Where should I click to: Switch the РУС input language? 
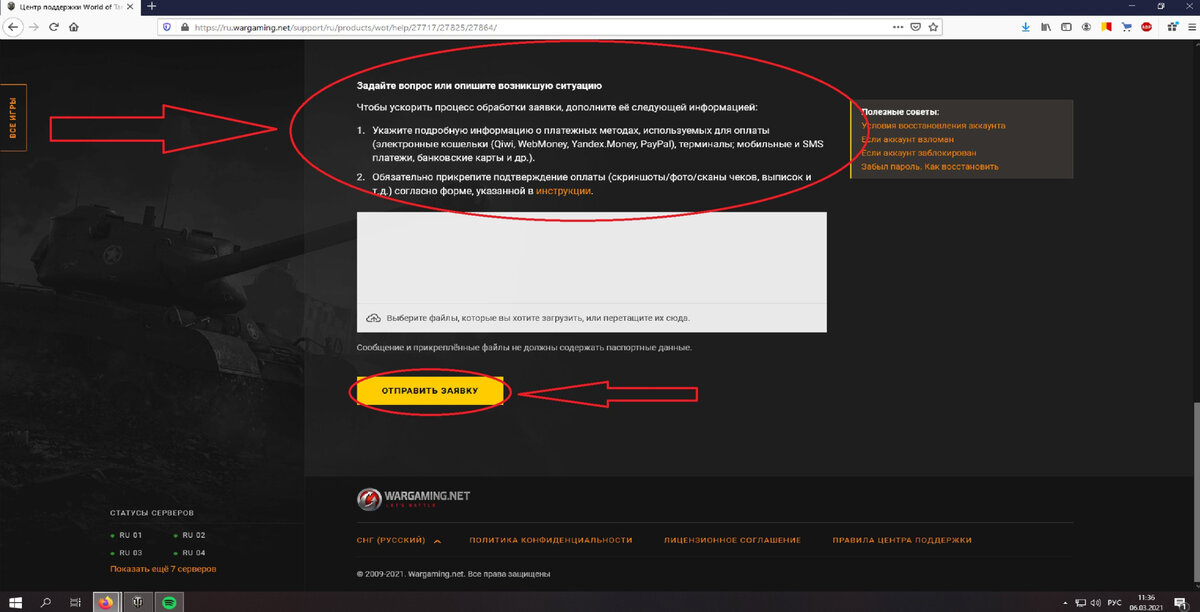click(1114, 602)
